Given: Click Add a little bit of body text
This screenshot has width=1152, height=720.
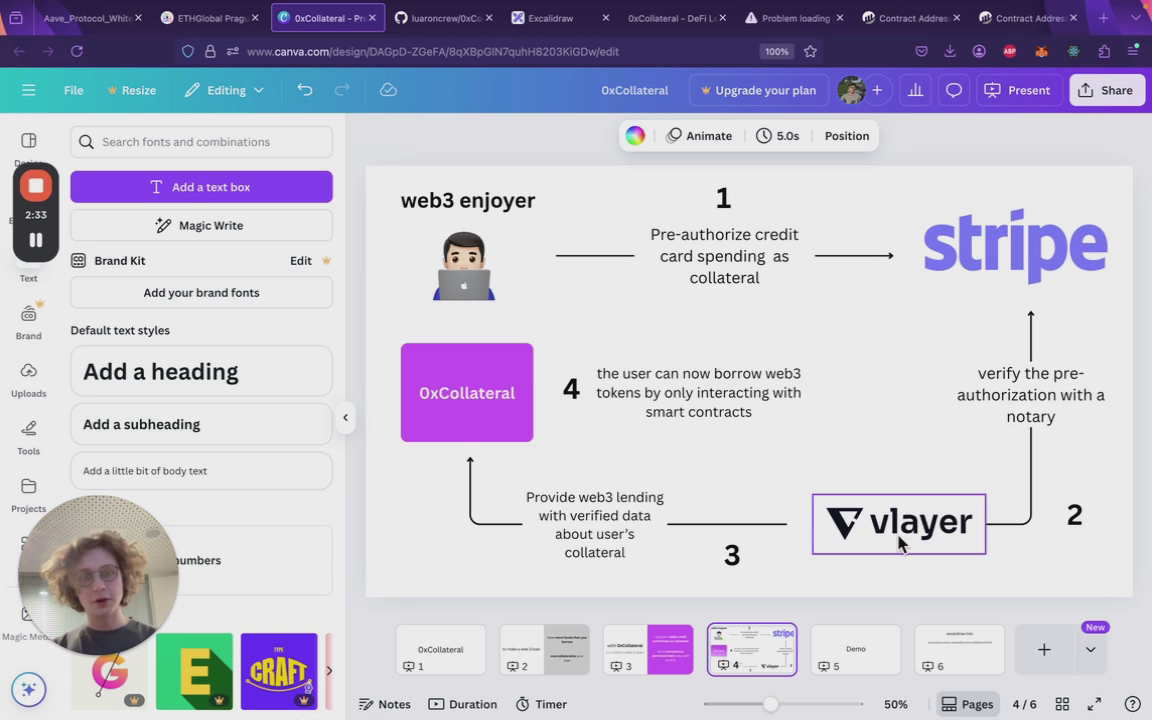Looking at the screenshot, I should 201,471.
